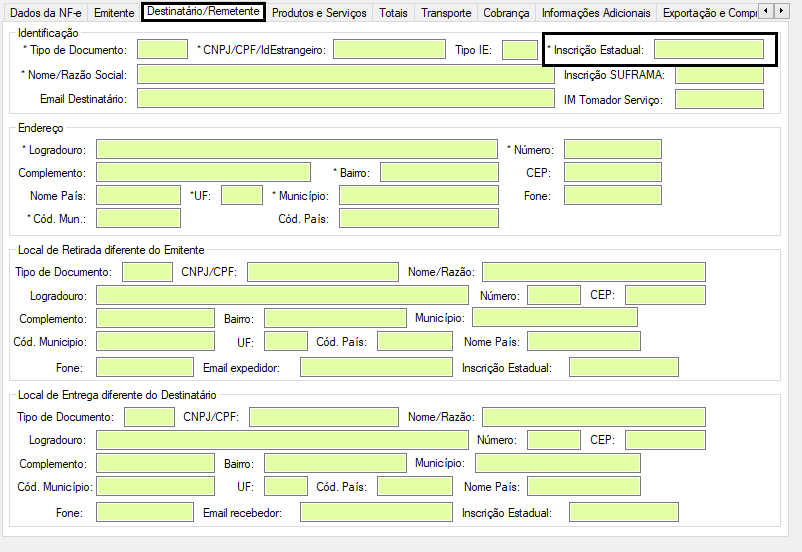The image size is (802, 552).
Task: Click Complemento field in Local de Retirada
Action: click(x=155, y=318)
